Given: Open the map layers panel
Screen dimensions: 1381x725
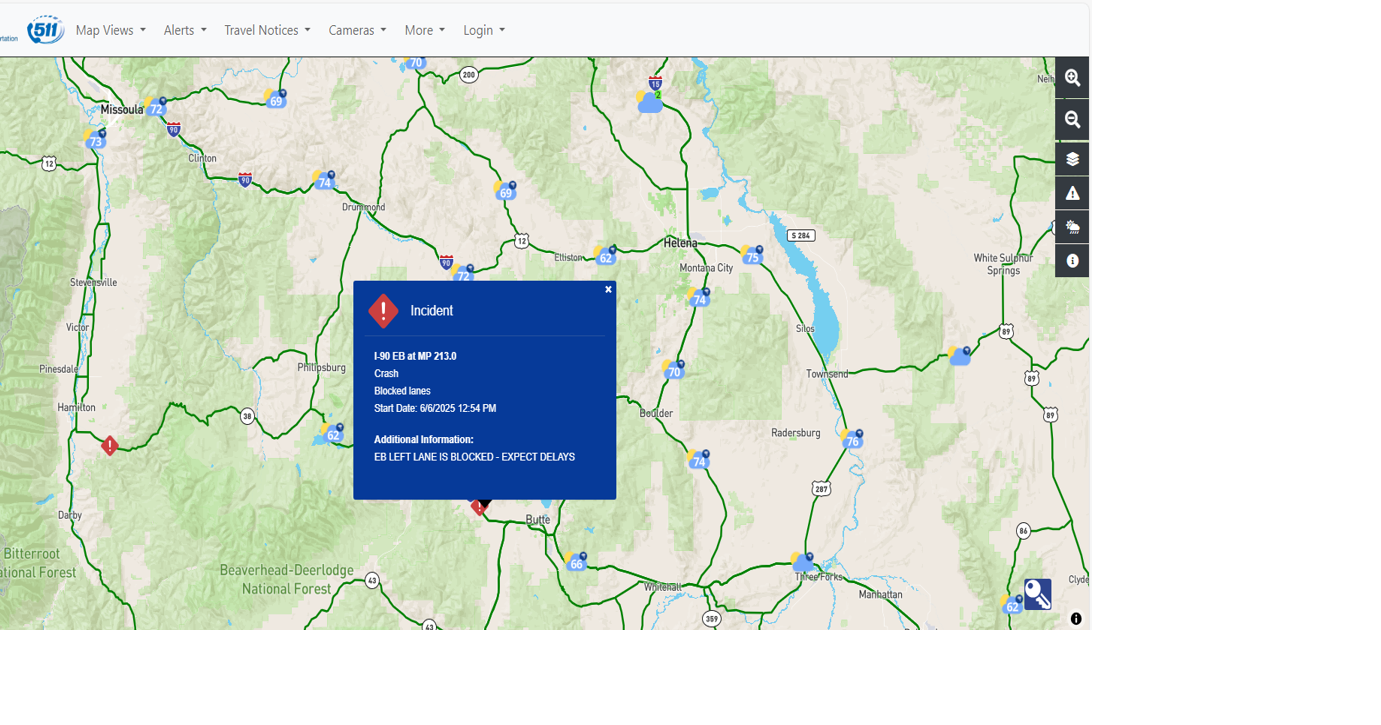Looking at the screenshot, I should 1072,159.
